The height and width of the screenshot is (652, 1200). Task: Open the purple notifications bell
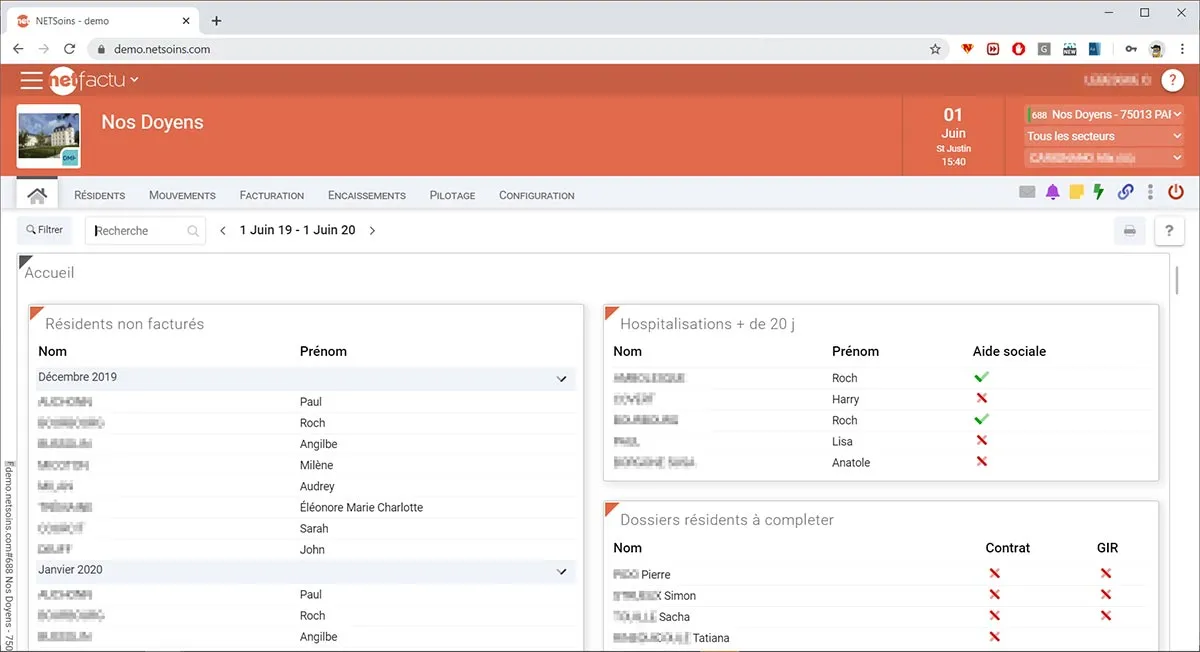[x=1052, y=193]
